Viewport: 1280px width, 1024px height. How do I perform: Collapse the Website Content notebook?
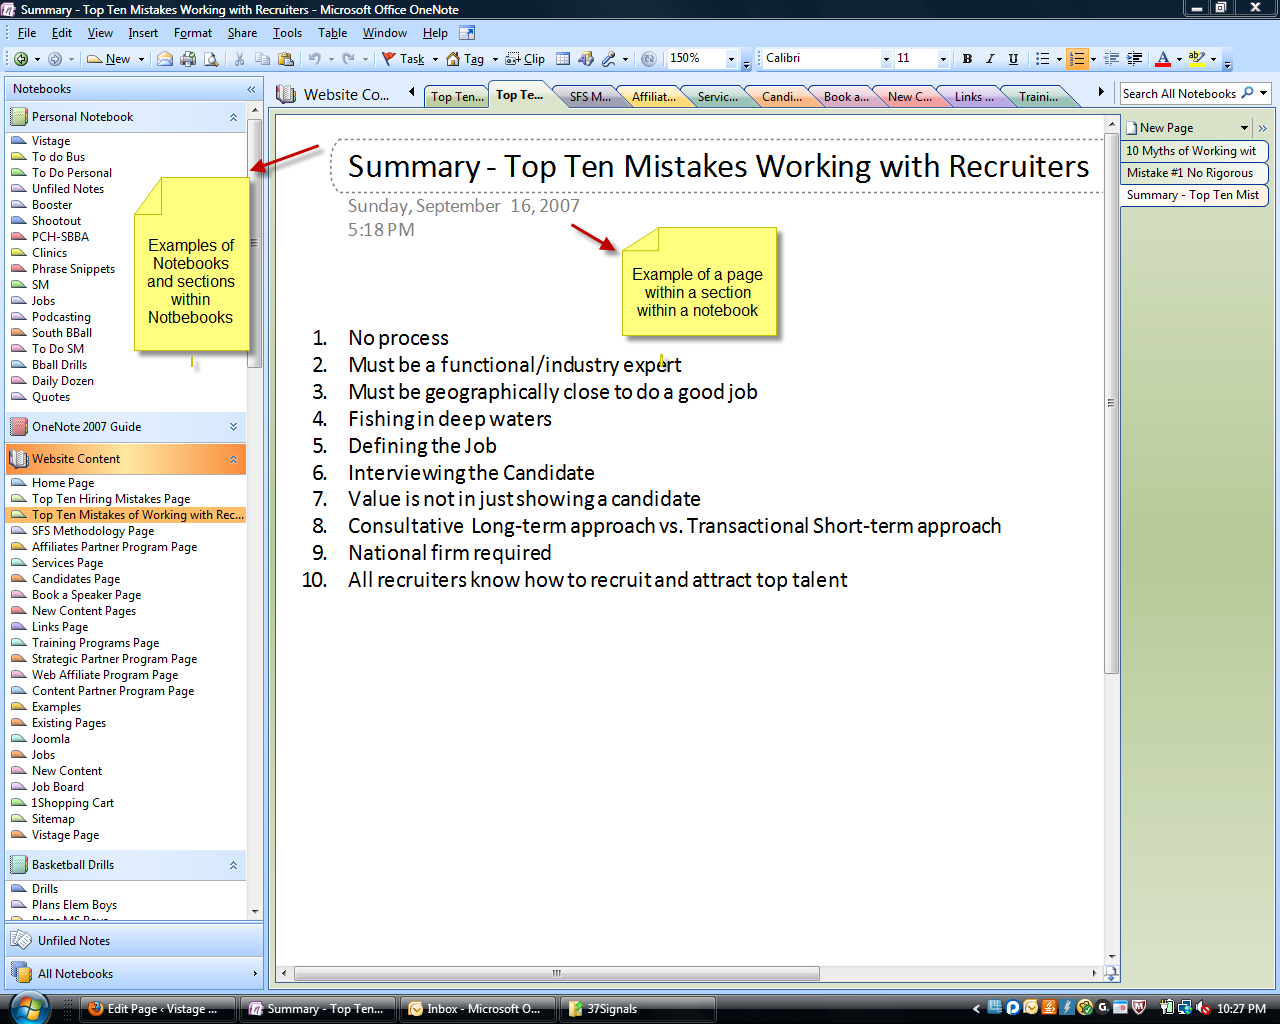[x=233, y=459]
